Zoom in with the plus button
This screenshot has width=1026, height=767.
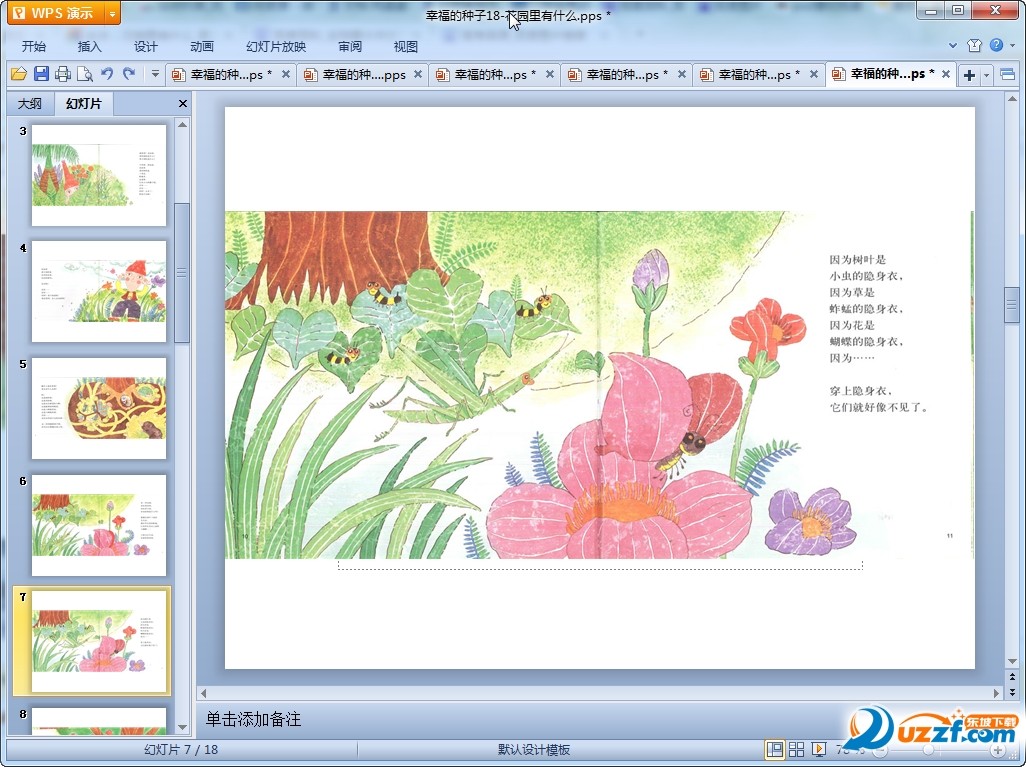pyautogui.click(x=997, y=750)
